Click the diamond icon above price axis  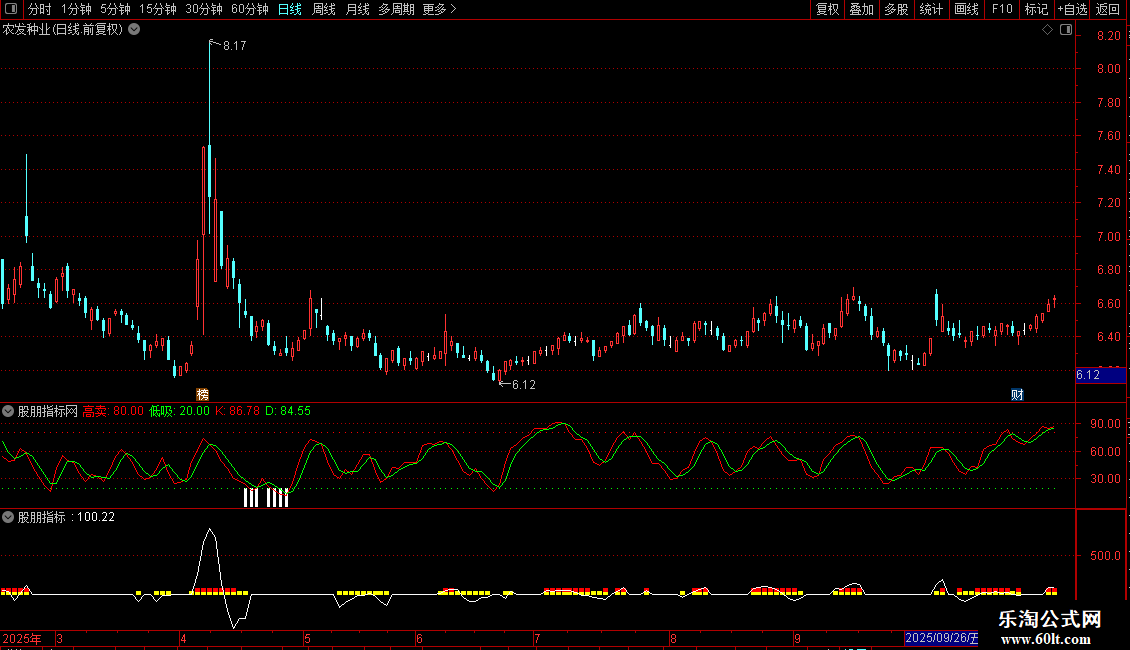pyautogui.click(x=1048, y=30)
